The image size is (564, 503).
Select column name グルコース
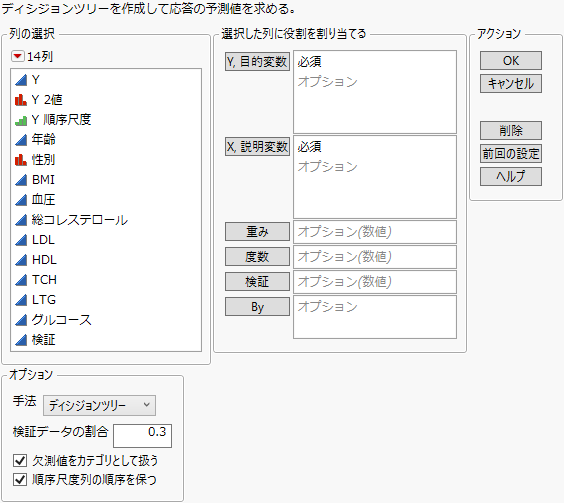click(x=62, y=320)
